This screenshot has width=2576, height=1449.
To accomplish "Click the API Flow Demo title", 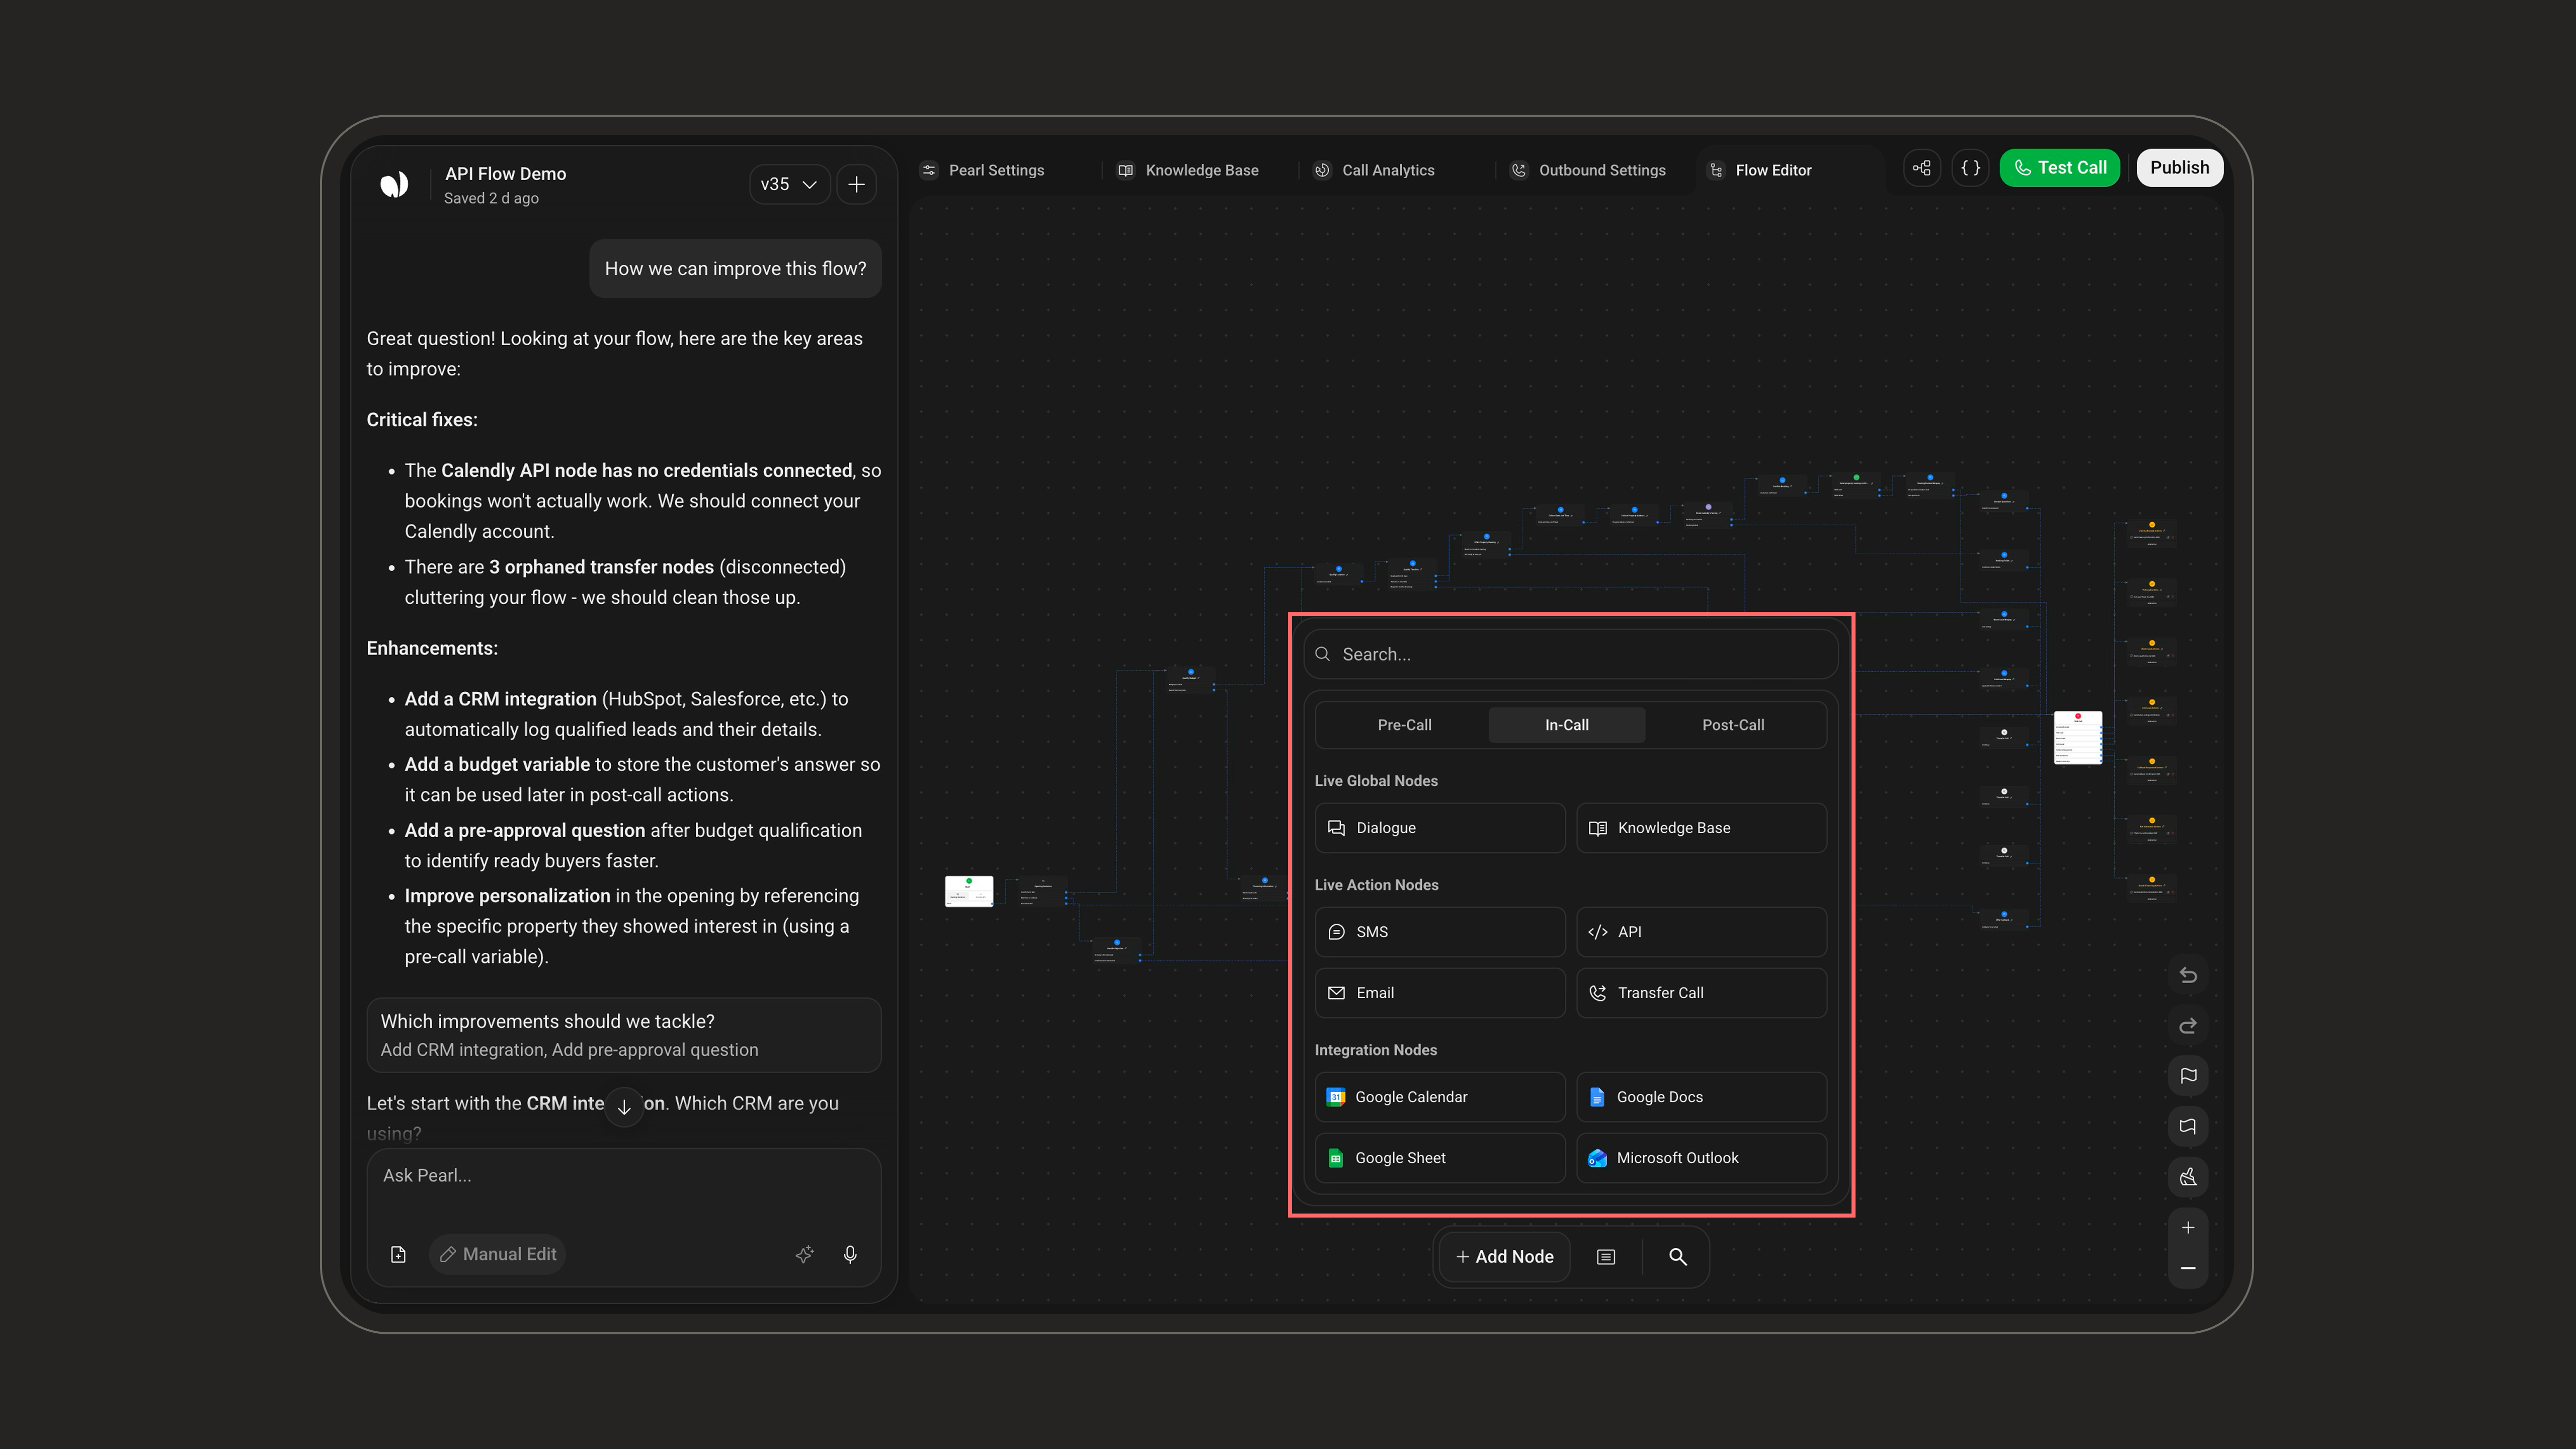I will point(505,174).
